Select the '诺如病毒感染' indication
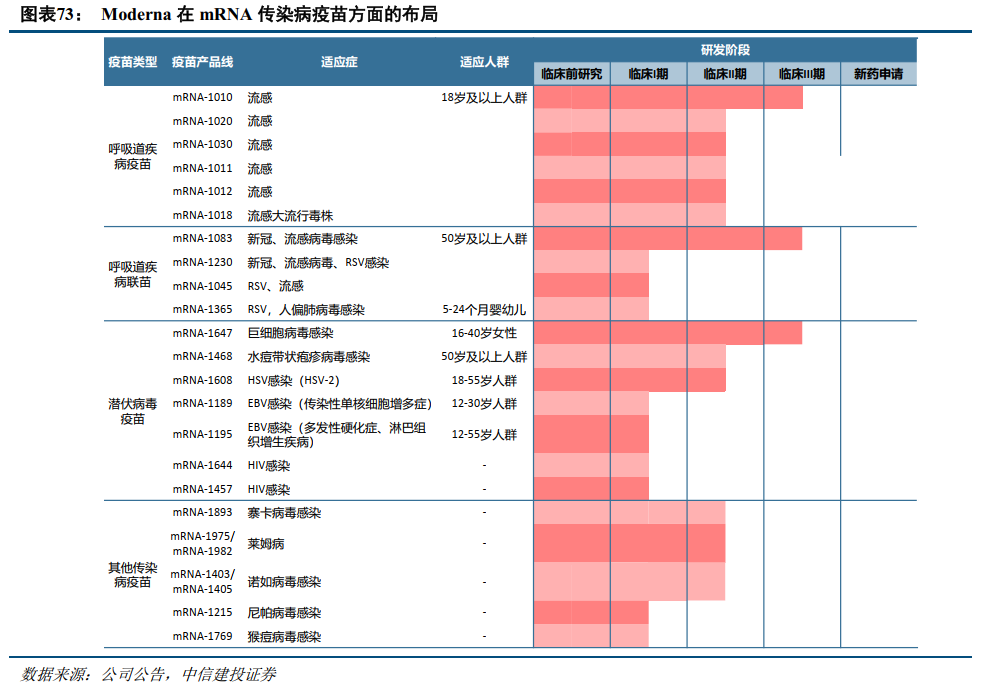The height and width of the screenshot is (690, 984). point(284,582)
